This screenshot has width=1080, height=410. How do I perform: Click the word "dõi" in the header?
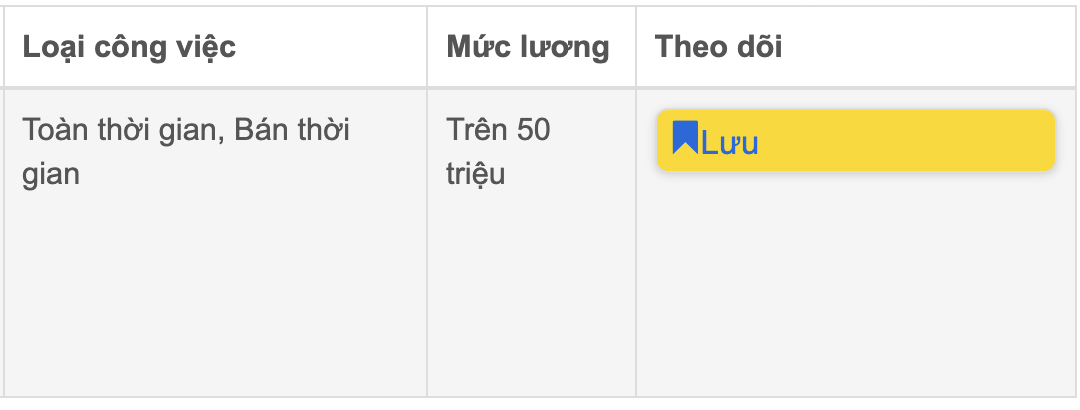click(759, 47)
